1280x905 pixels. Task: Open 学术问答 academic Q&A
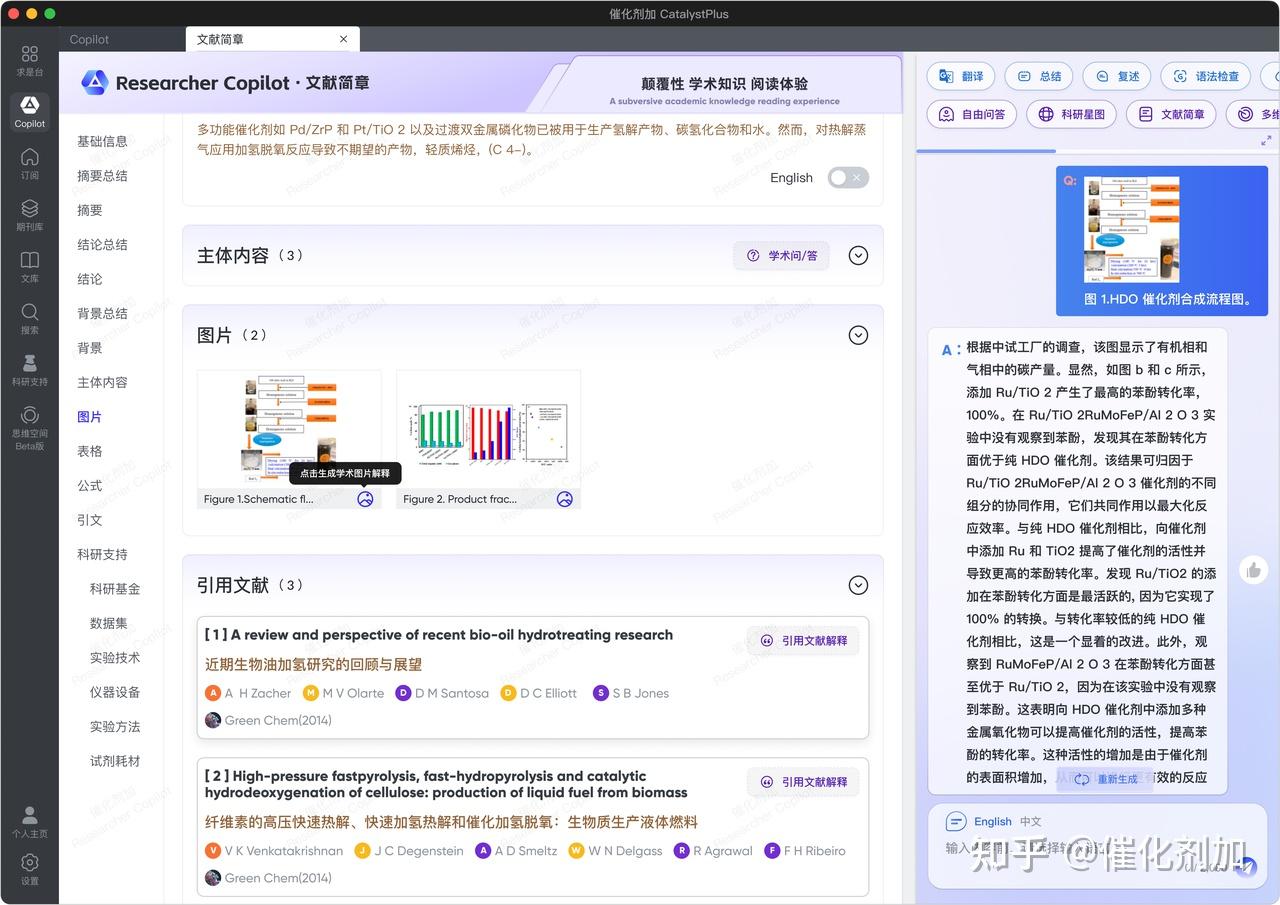click(781, 255)
